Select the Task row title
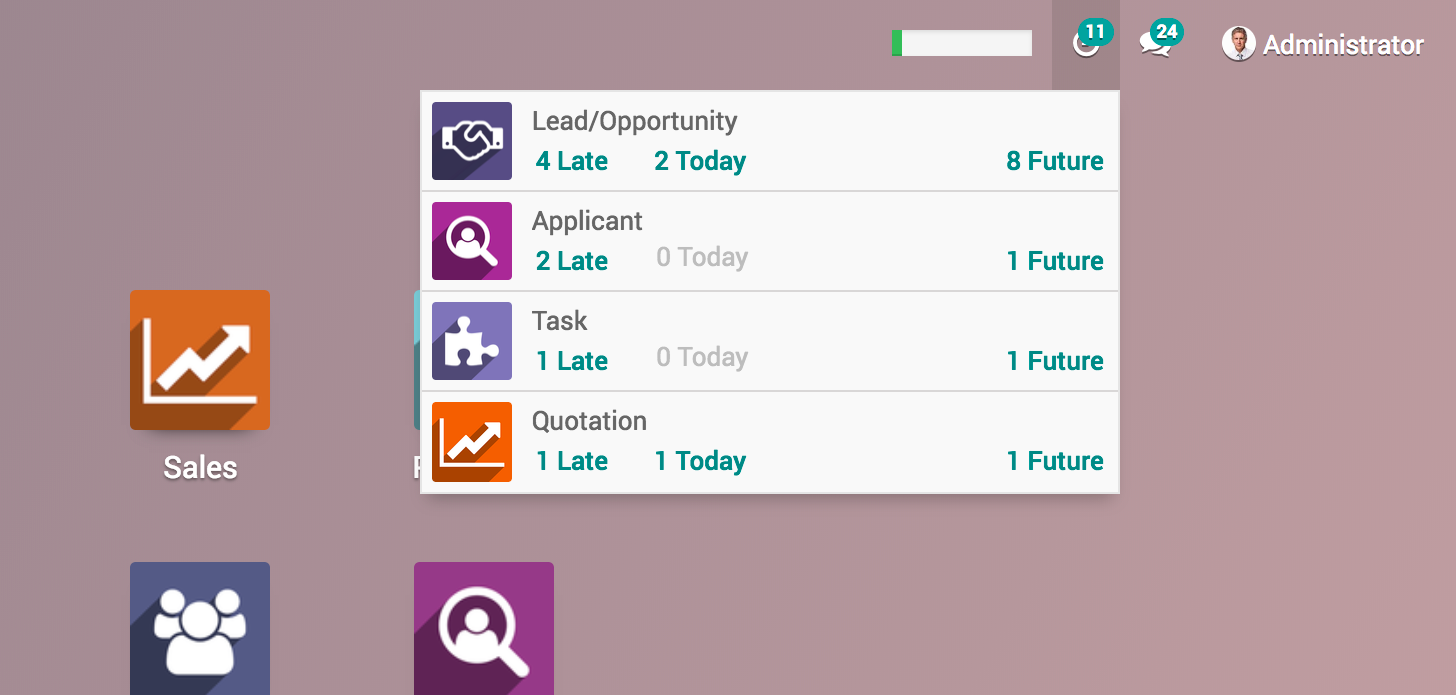 click(x=560, y=321)
